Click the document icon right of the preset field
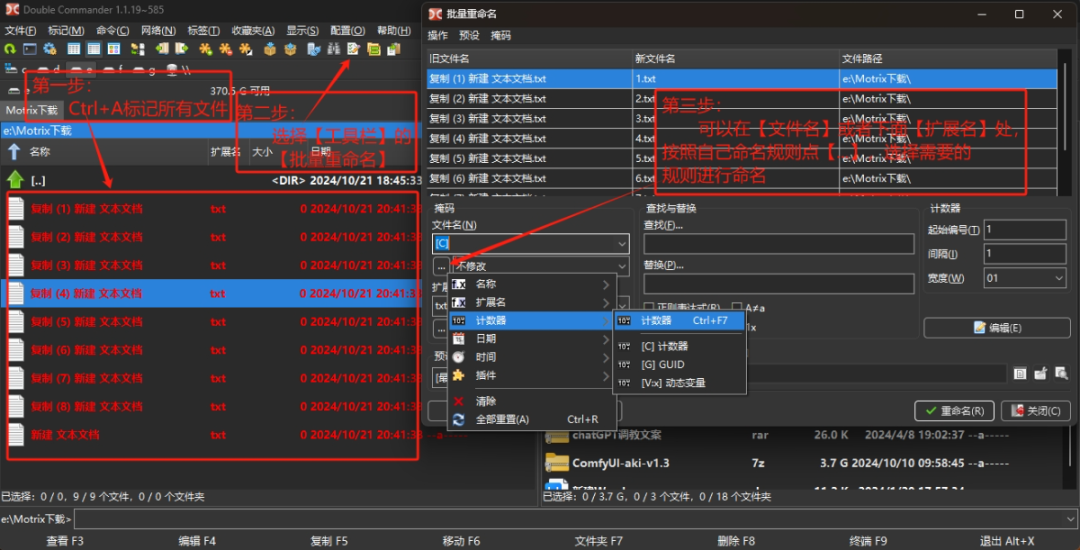Screen dimensions: 1080x550 tap(1020, 373)
